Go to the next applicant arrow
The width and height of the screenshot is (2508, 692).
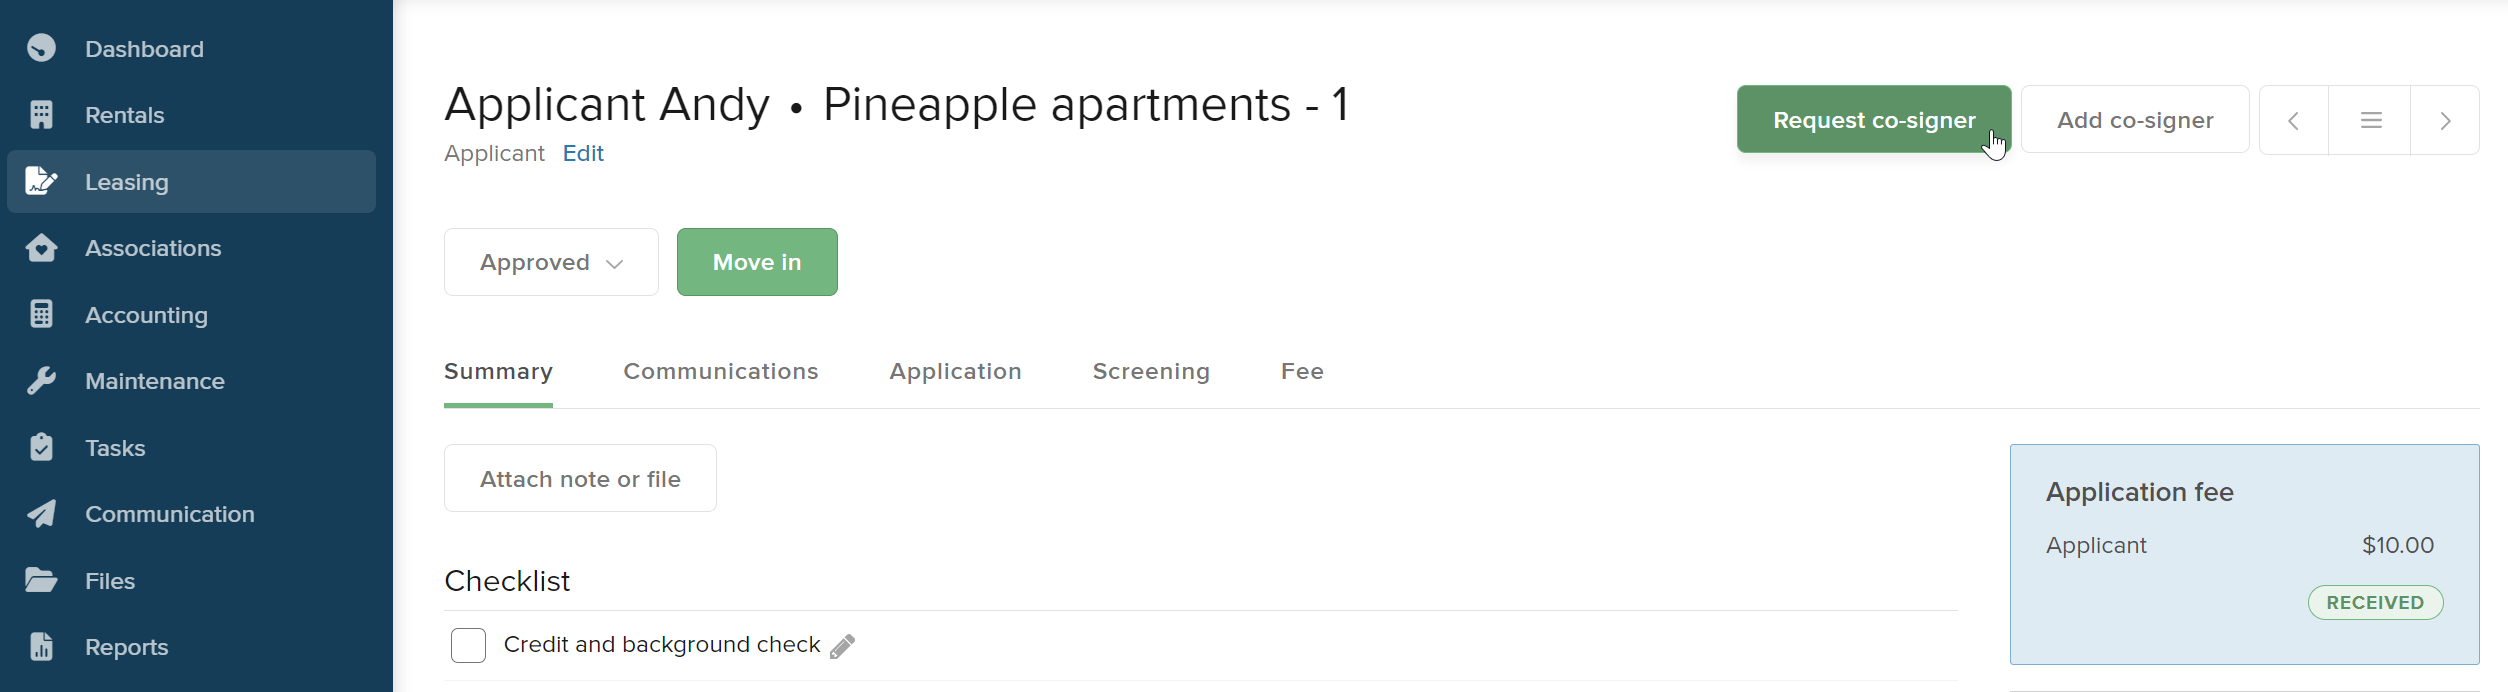[x=2445, y=121]
